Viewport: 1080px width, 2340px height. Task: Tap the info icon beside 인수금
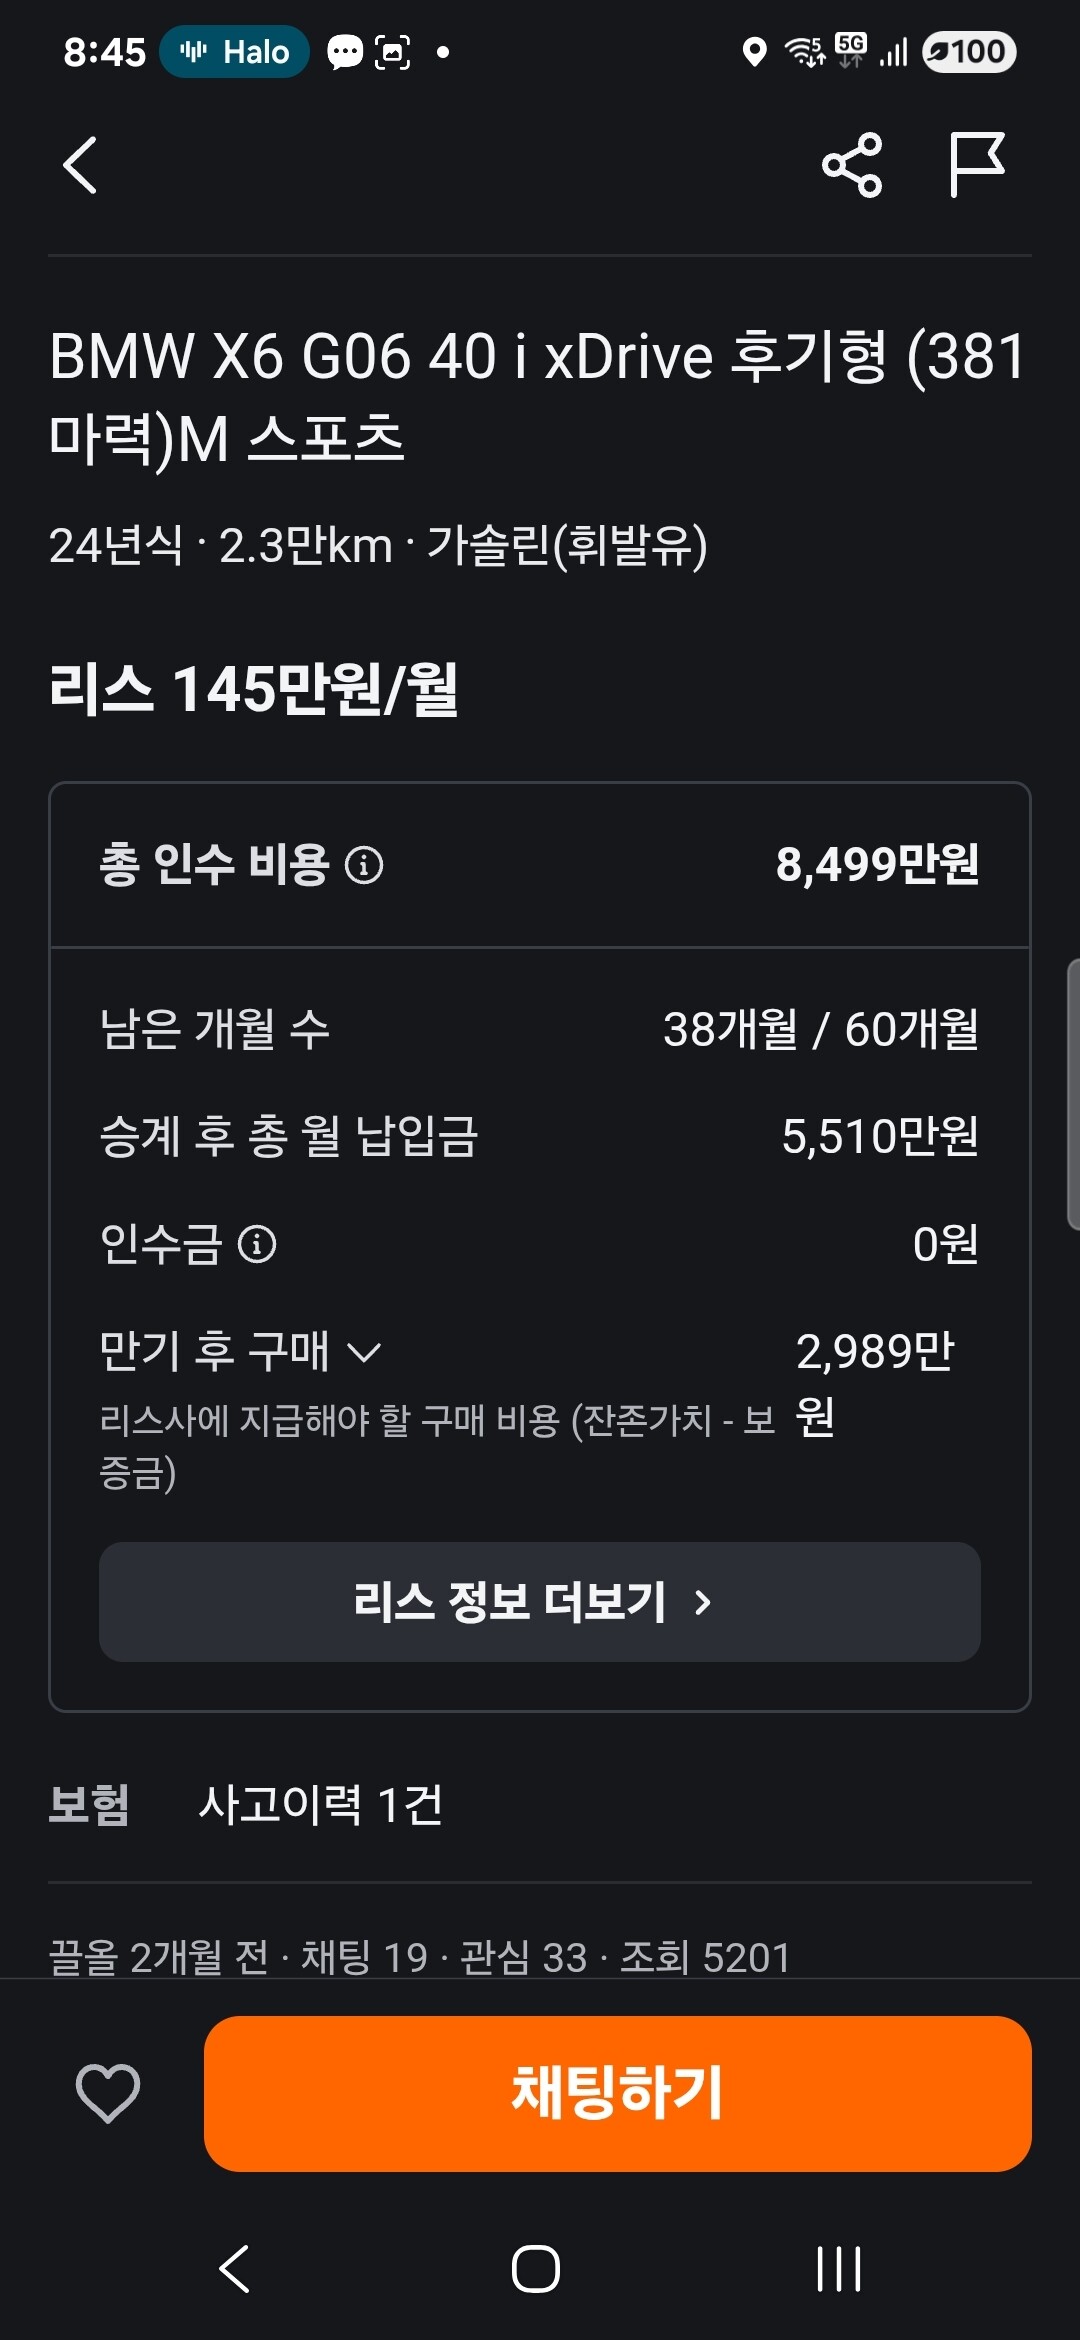point(257,1245)
